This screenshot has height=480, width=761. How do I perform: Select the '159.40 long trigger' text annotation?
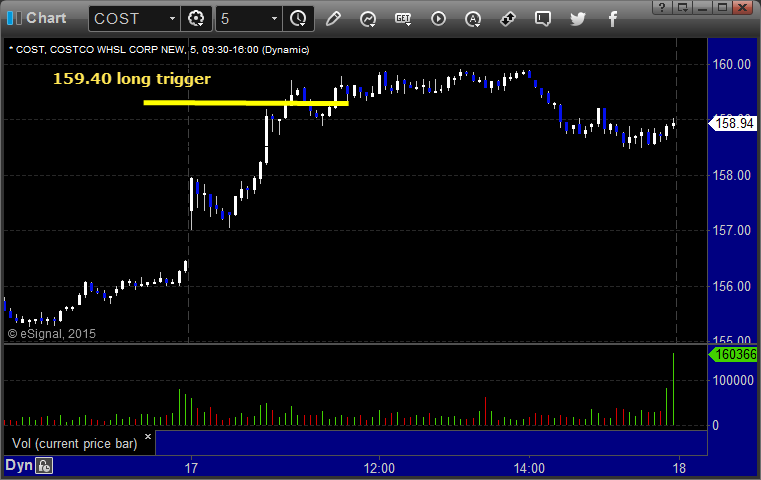[132, 79]
